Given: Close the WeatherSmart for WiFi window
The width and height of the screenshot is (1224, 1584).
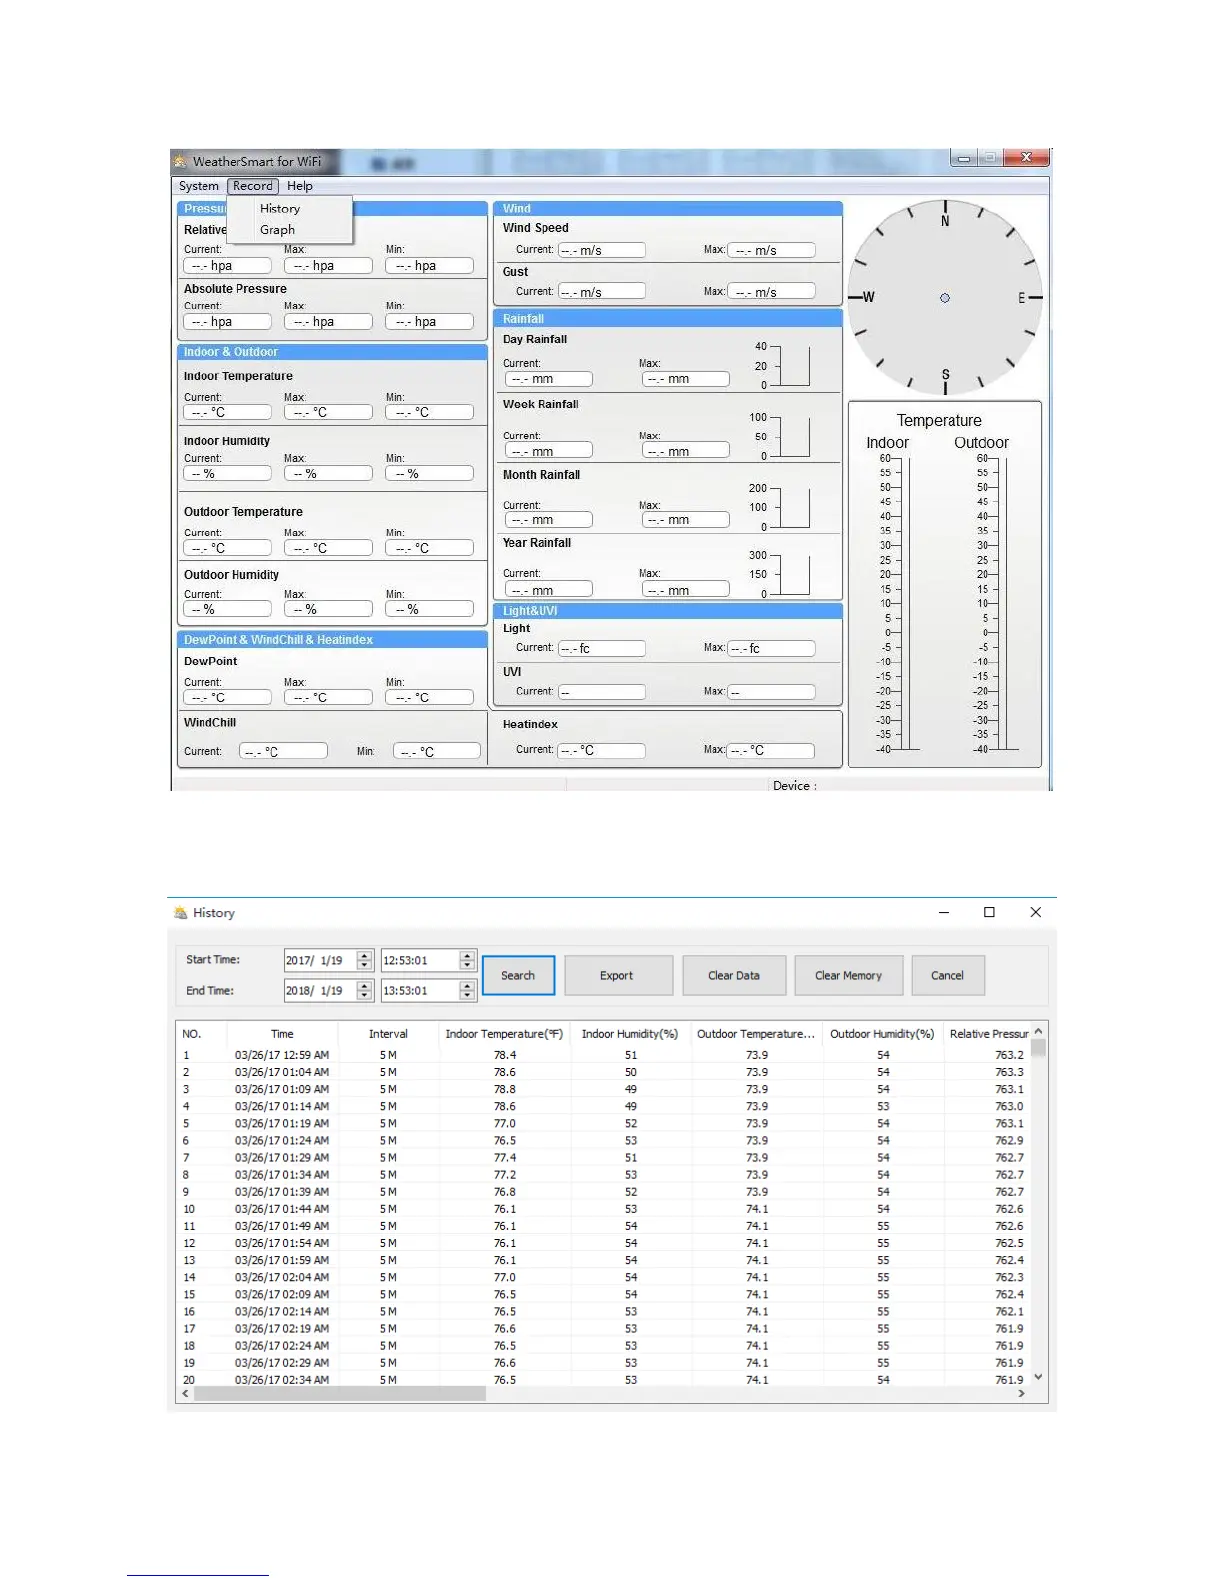Looking at the screenshot, I should click(x=1026, y=158).
